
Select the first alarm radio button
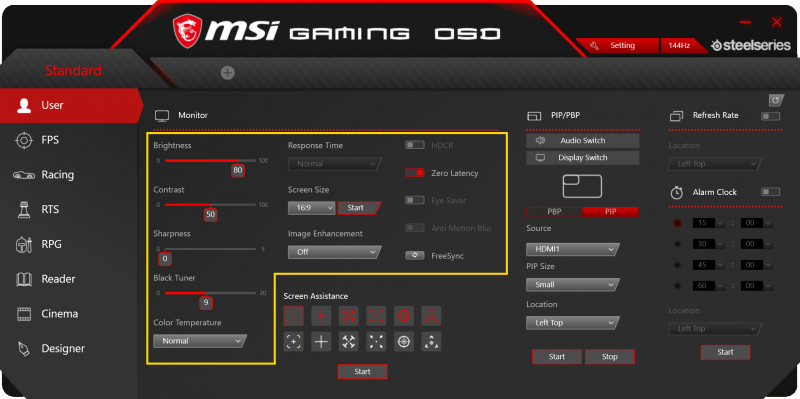(678, 223)
